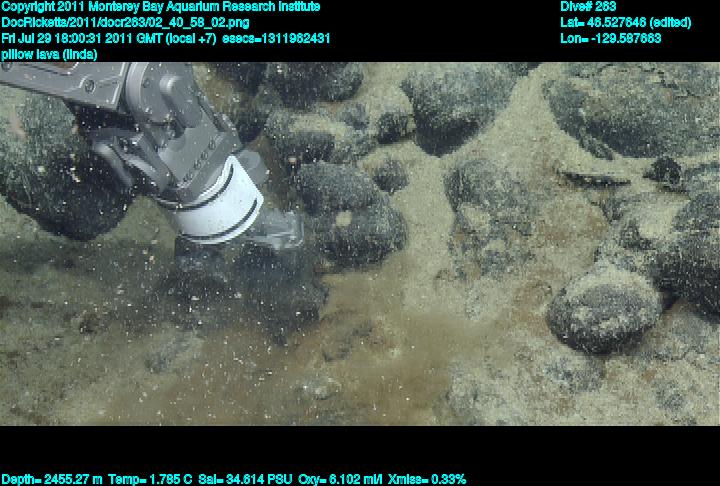720x486 pixels.
Task: Click the Depth= 2455.27 m reading
Action: tap(47, 479)
